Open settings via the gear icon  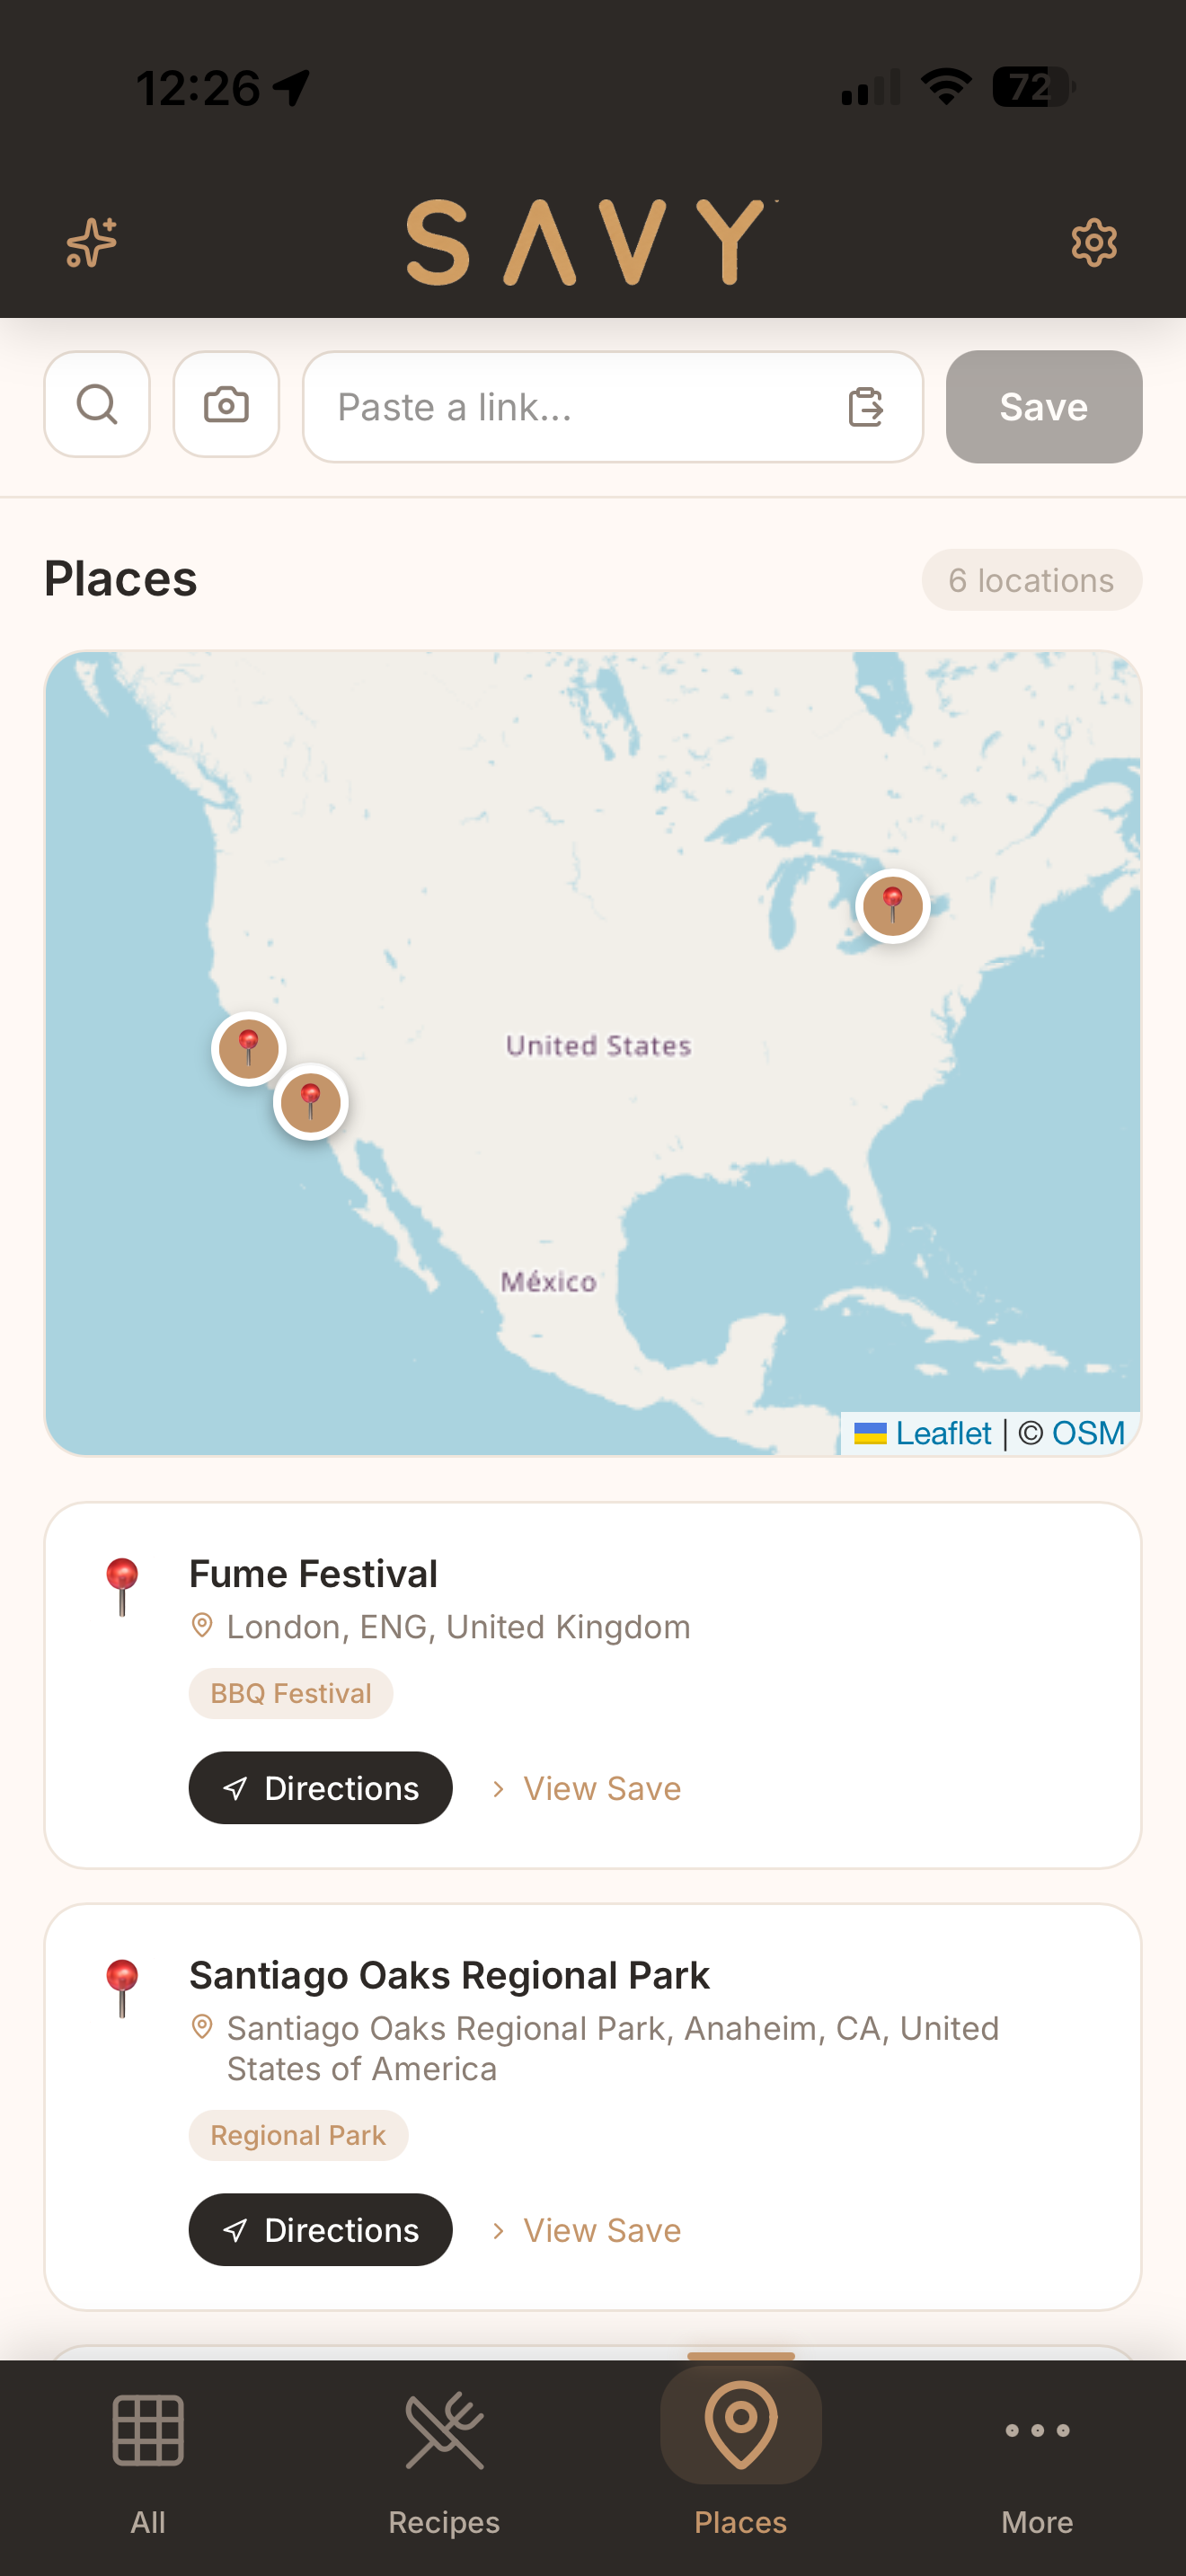1093,243
